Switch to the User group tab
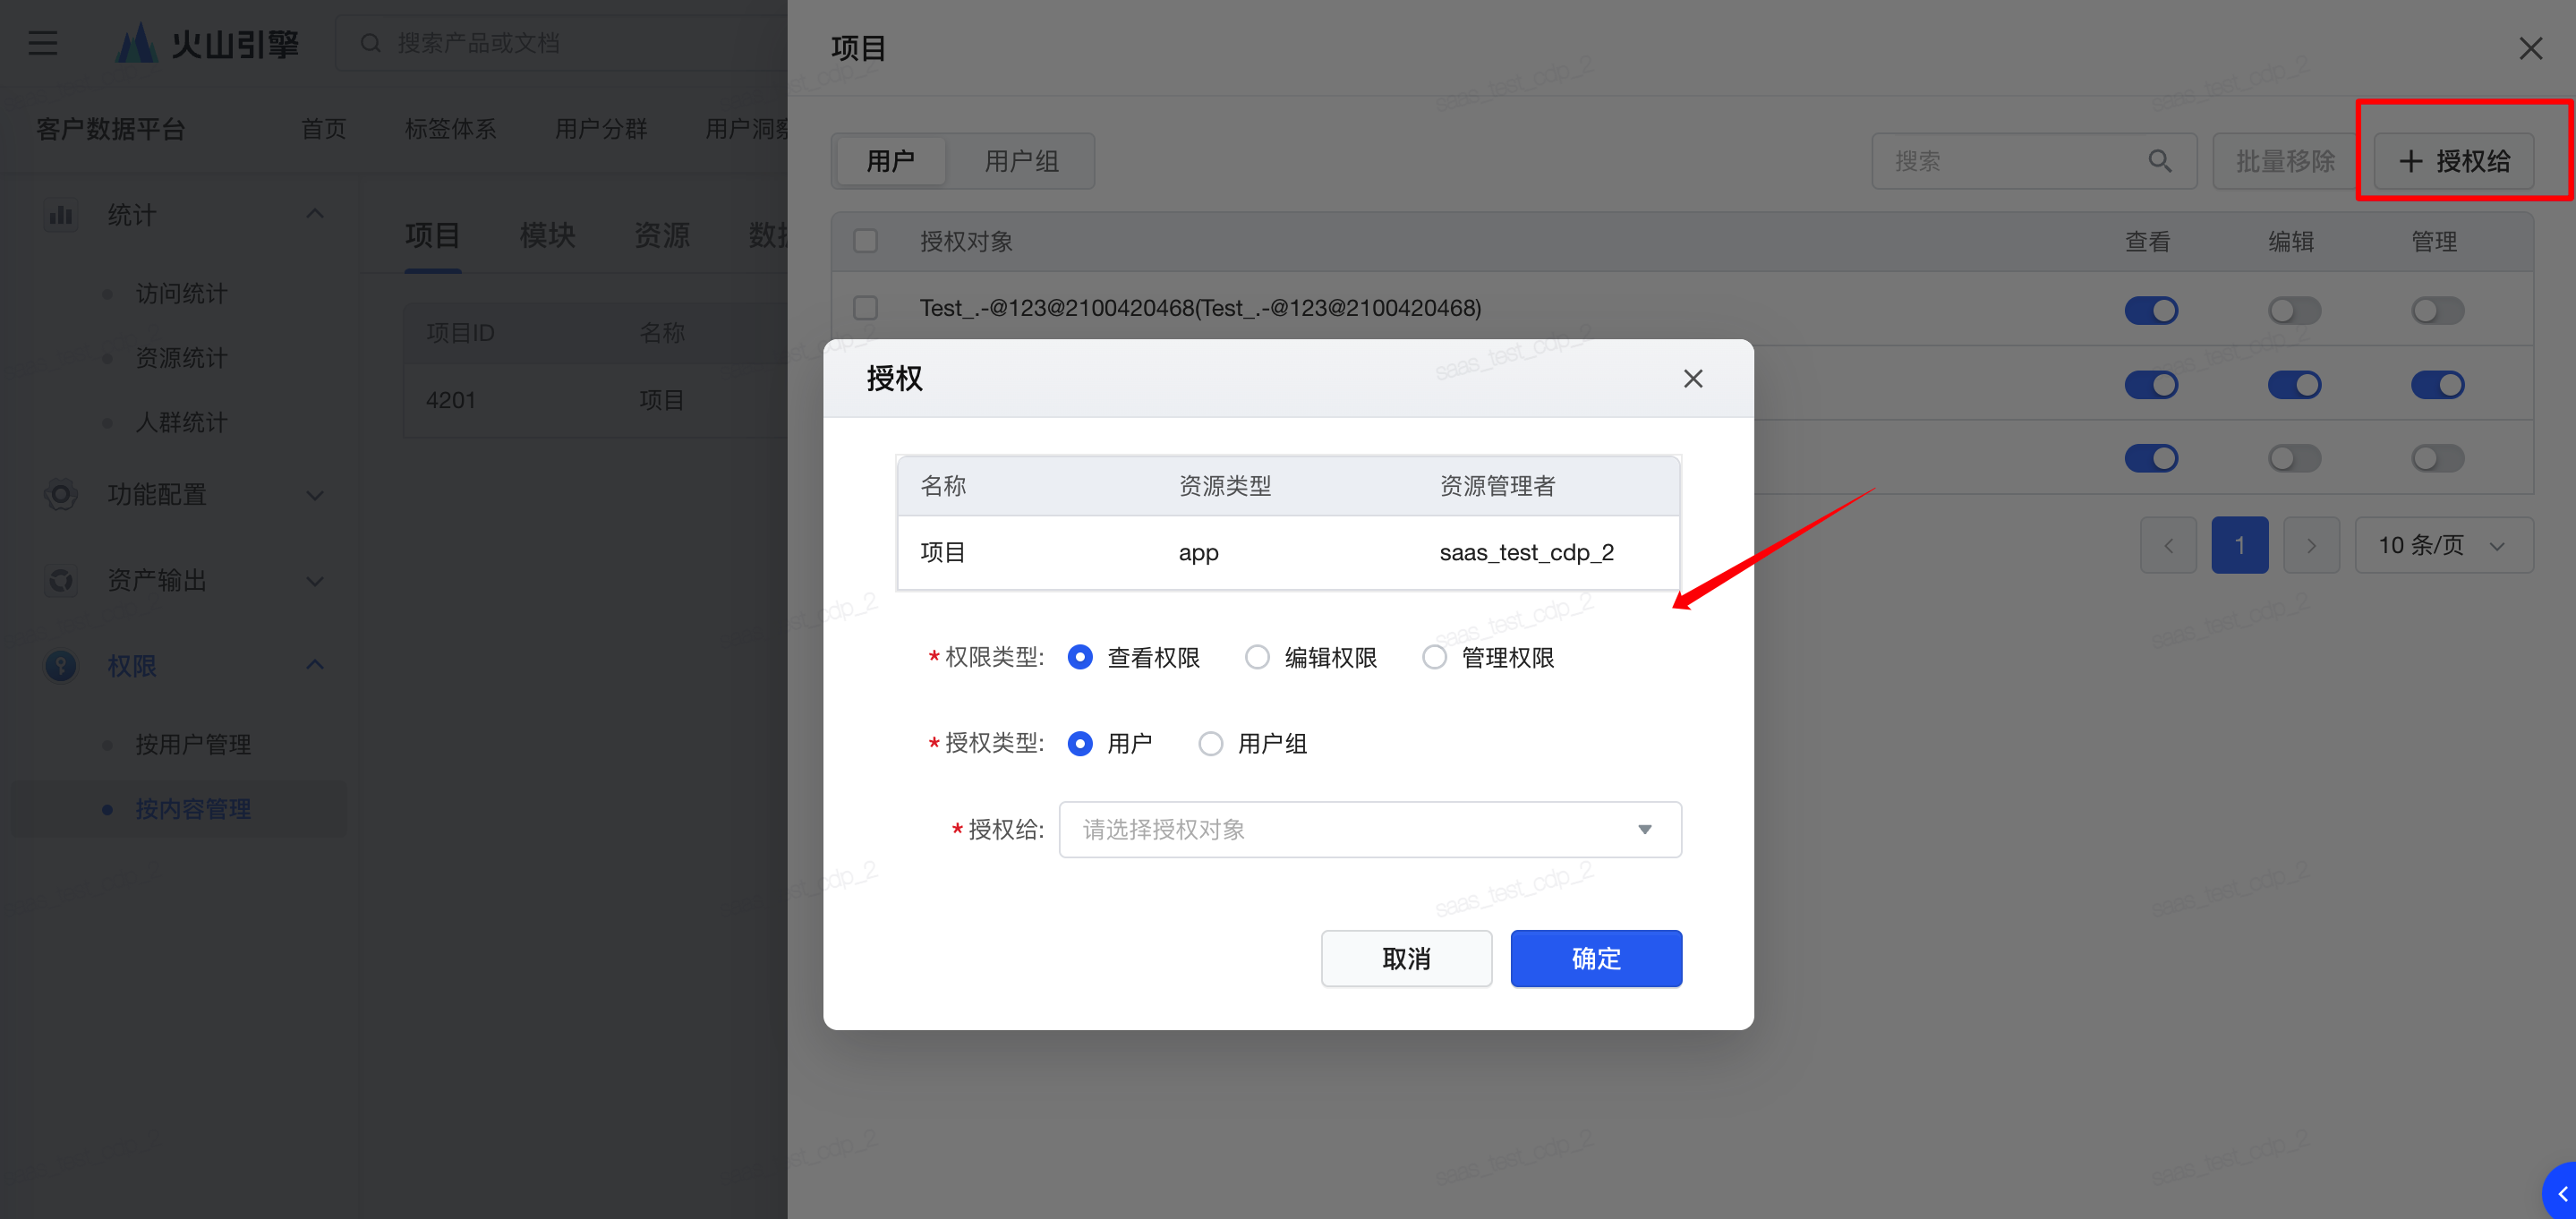Screen dimensions: 2576x1219 1020,161
